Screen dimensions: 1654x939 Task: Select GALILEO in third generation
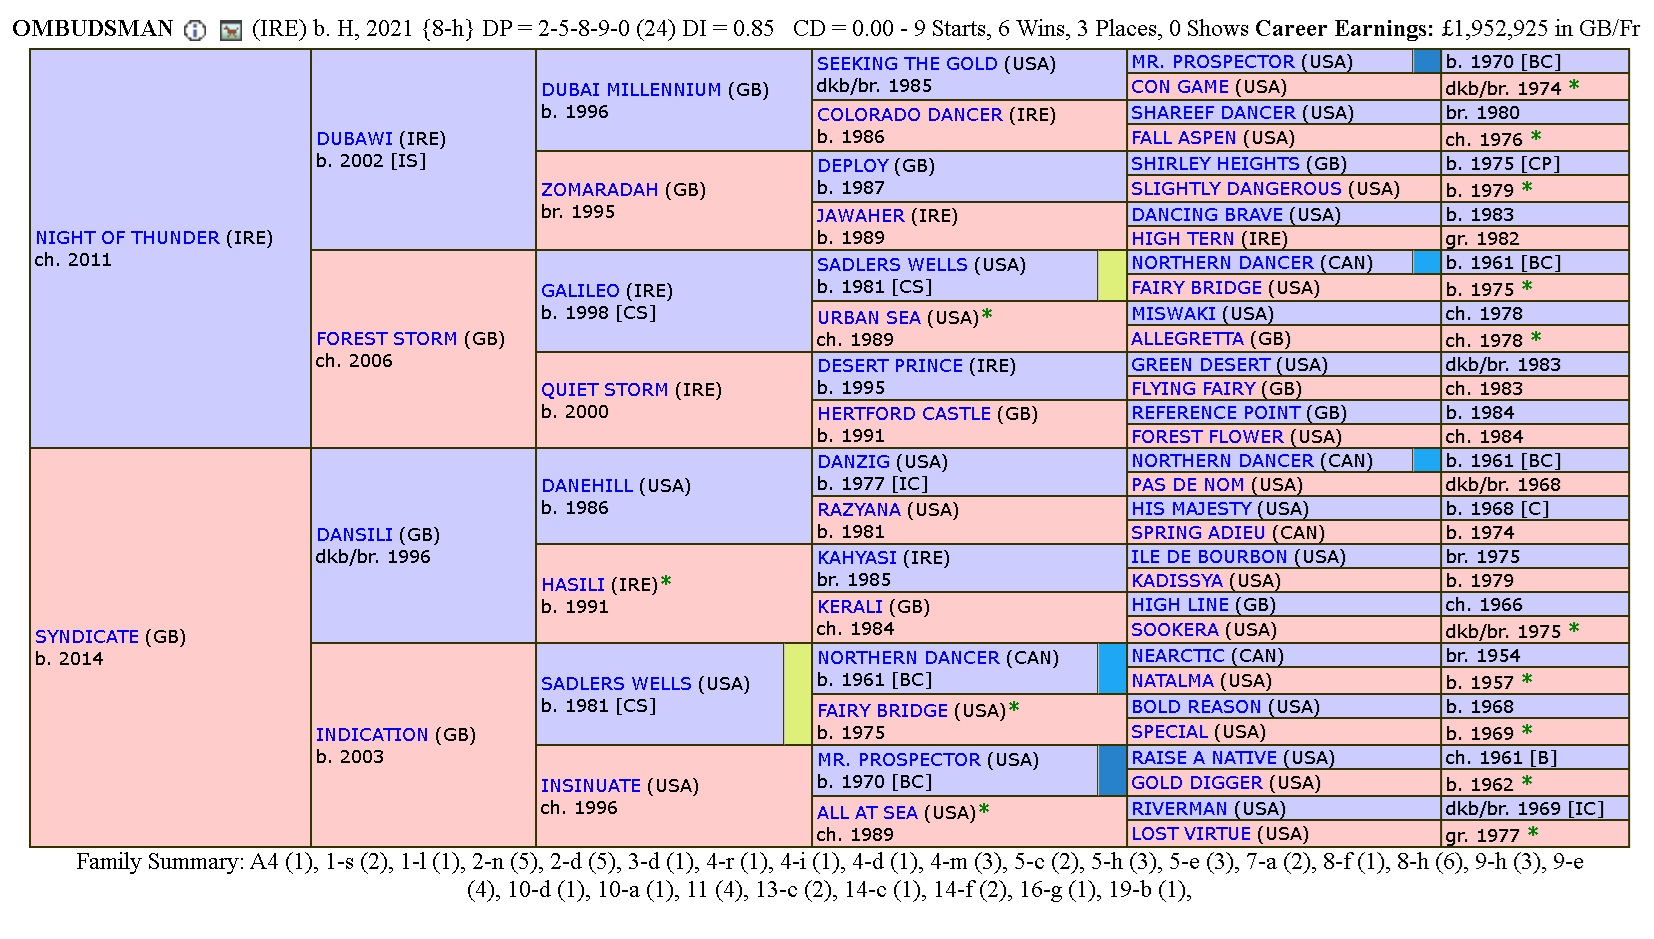point(580,291)
